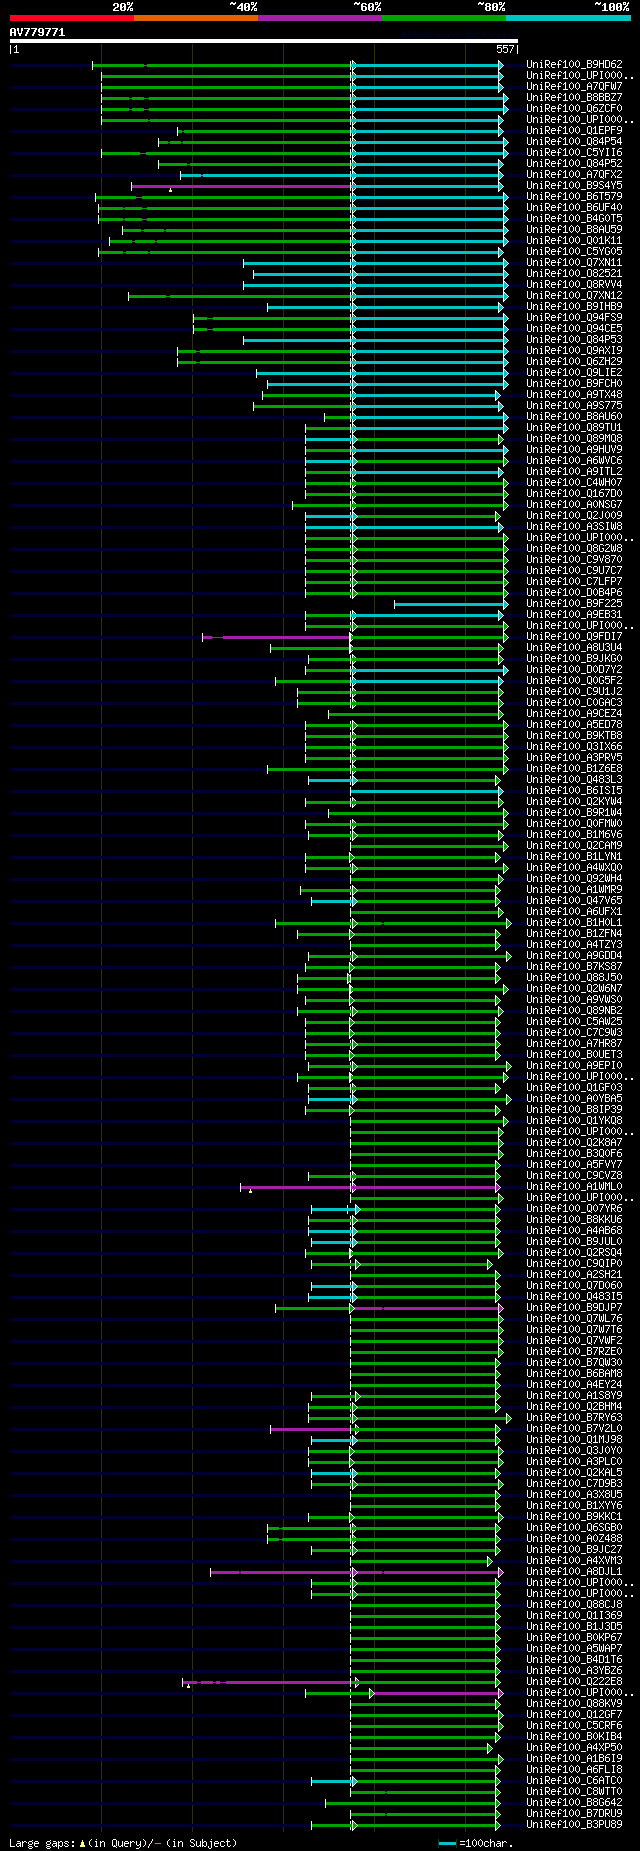Select hit UniRef100_C5YII6
This screenshot has width=640, height=1851.
(x=574, y=153)
